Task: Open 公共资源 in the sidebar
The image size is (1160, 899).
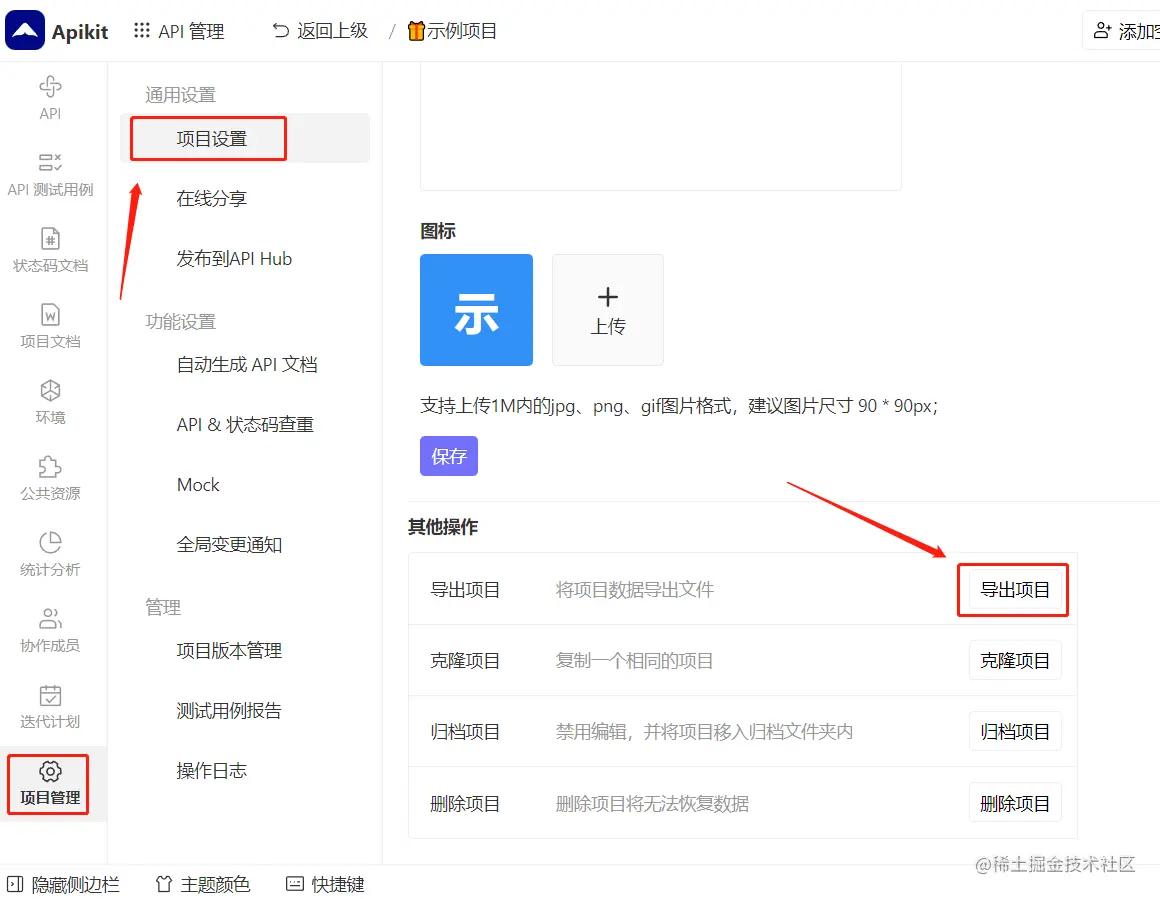Action: click(x=50, y=479)
